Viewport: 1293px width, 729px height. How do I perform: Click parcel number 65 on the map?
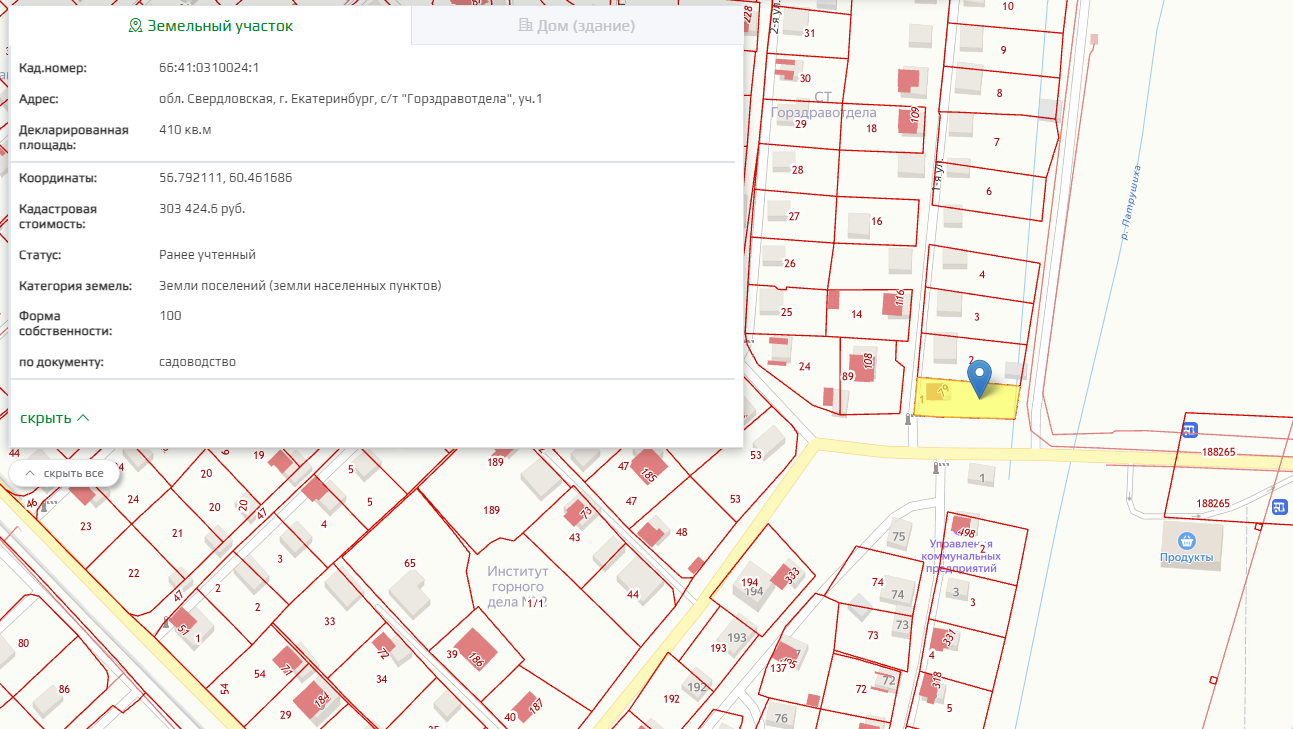[x=409, y=564]
